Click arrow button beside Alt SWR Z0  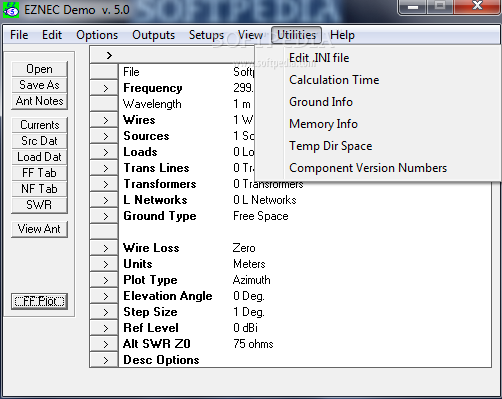click(104, 344)
